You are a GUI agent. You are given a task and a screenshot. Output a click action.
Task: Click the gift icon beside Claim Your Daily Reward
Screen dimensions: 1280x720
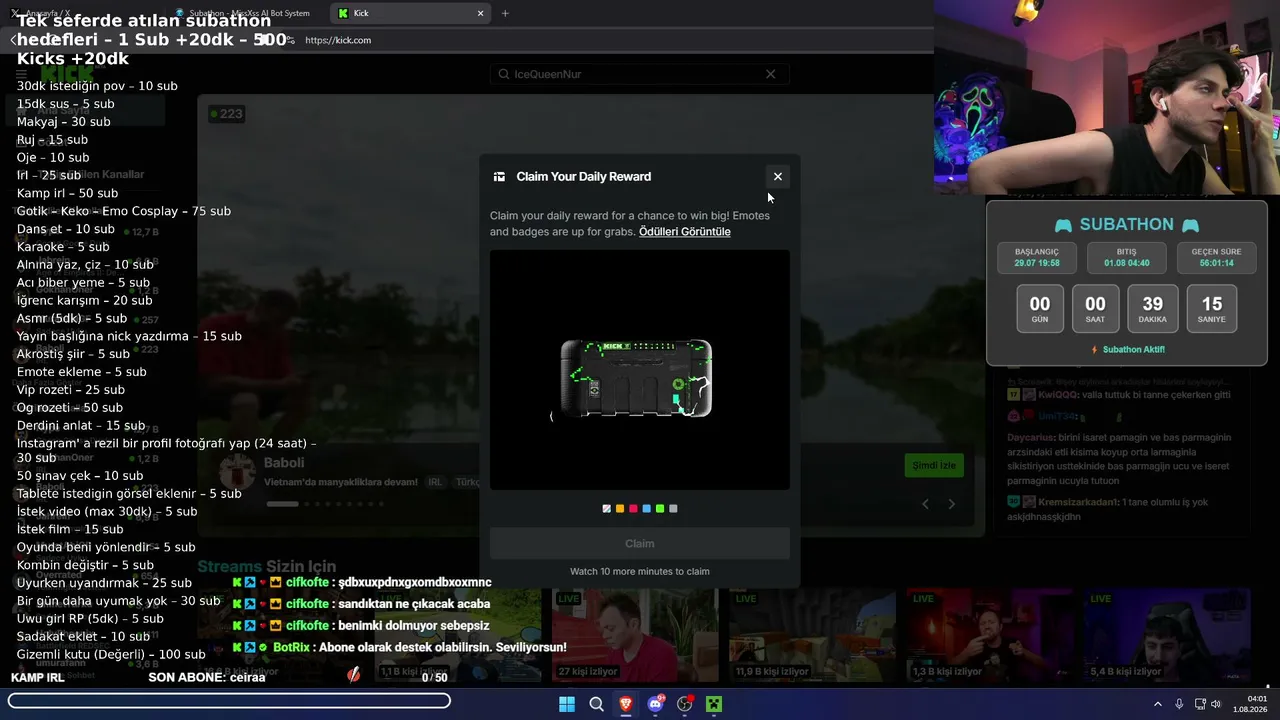pos(499,176)
